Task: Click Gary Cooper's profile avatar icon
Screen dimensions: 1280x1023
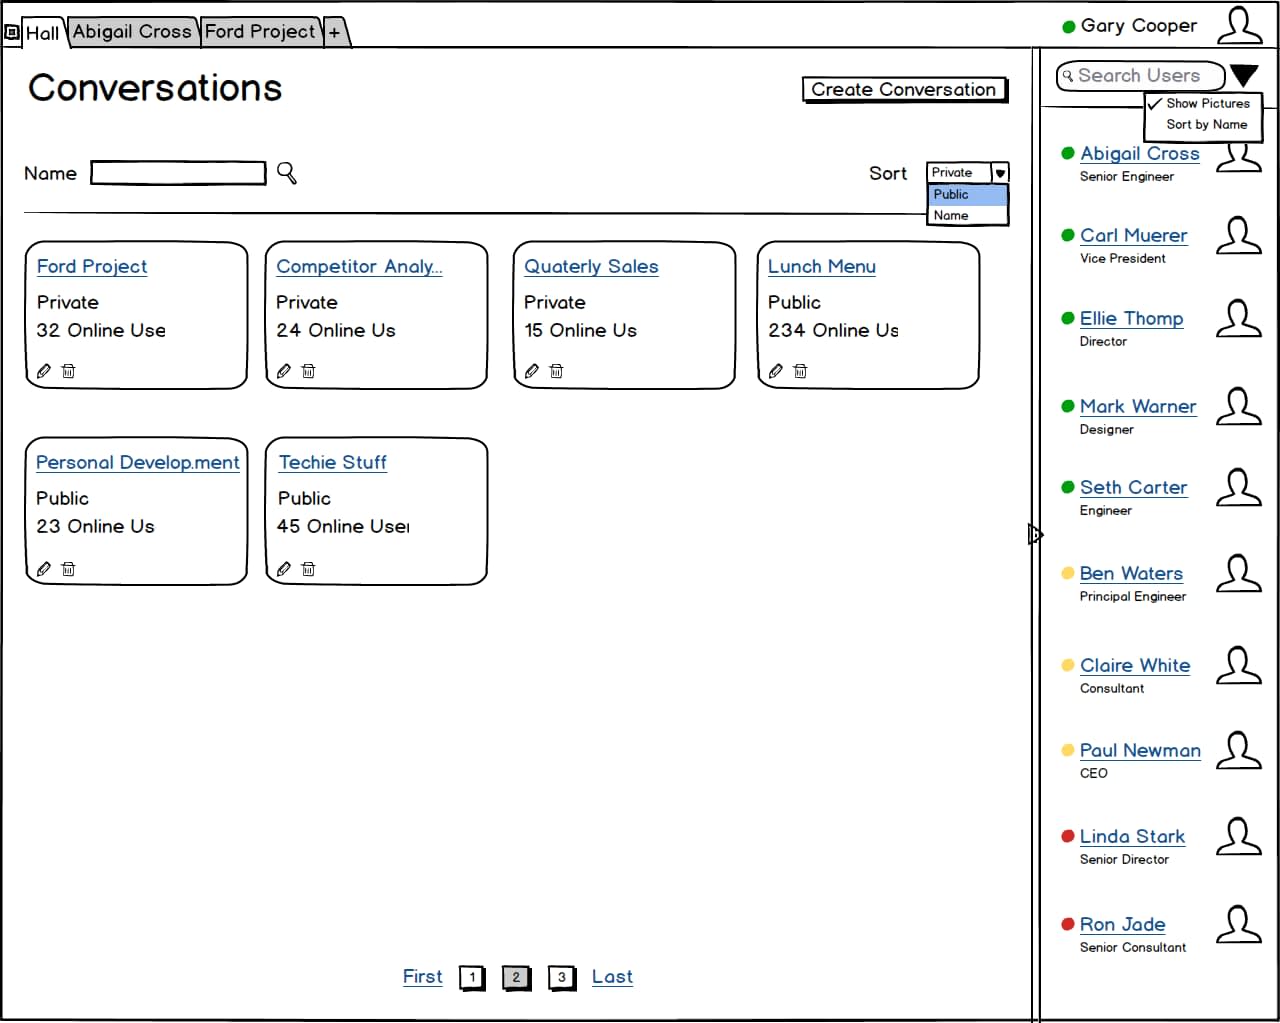Action: tap(1240, 26)
